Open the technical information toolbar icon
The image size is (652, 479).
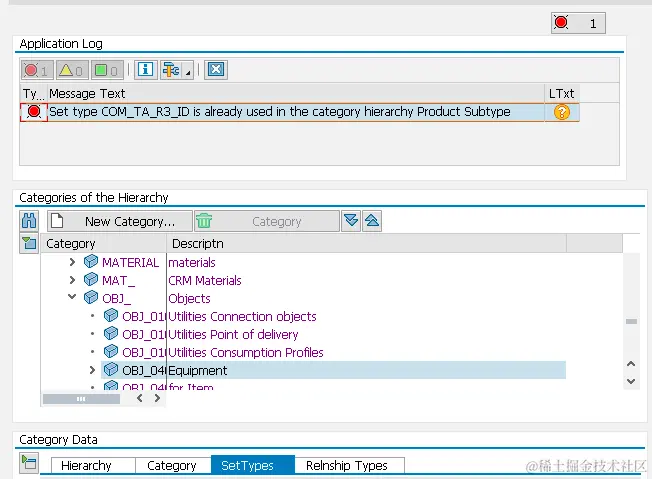tap(171, 69)
